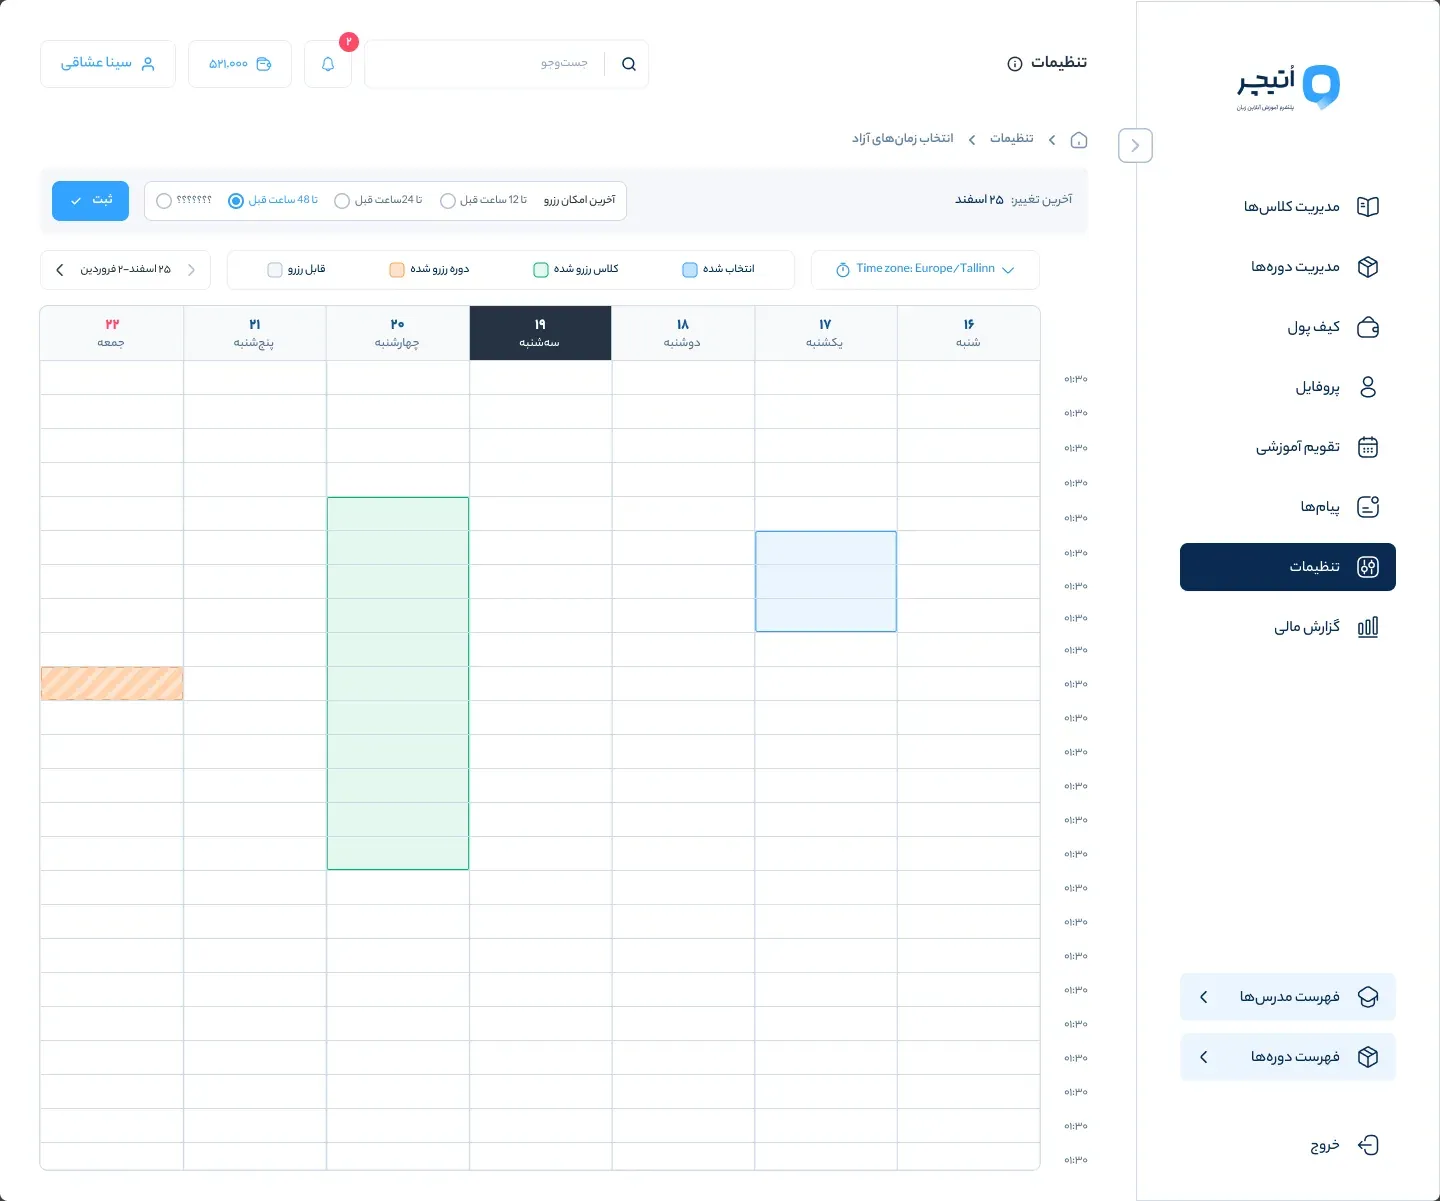Click the chevron before انتخاب زمان‌های آزاد in the breadcrumb
This screenshot has width=1440, height=1201.
972,140
